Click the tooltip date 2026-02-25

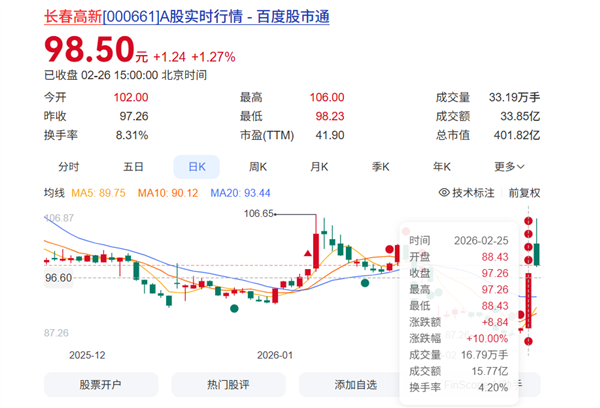coord(481,241)
